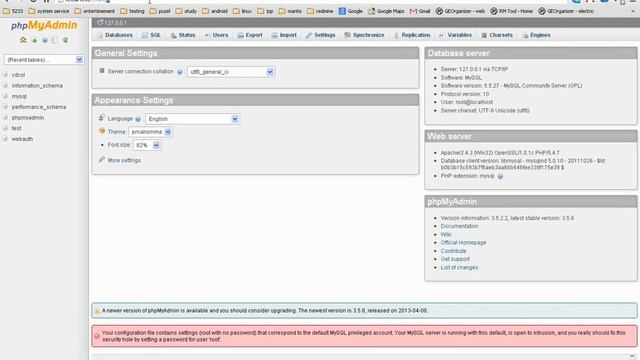Click the Home icon under phpMyAdmin logo
The width and height of the screenshot is (640, 360).
[23, 40]
